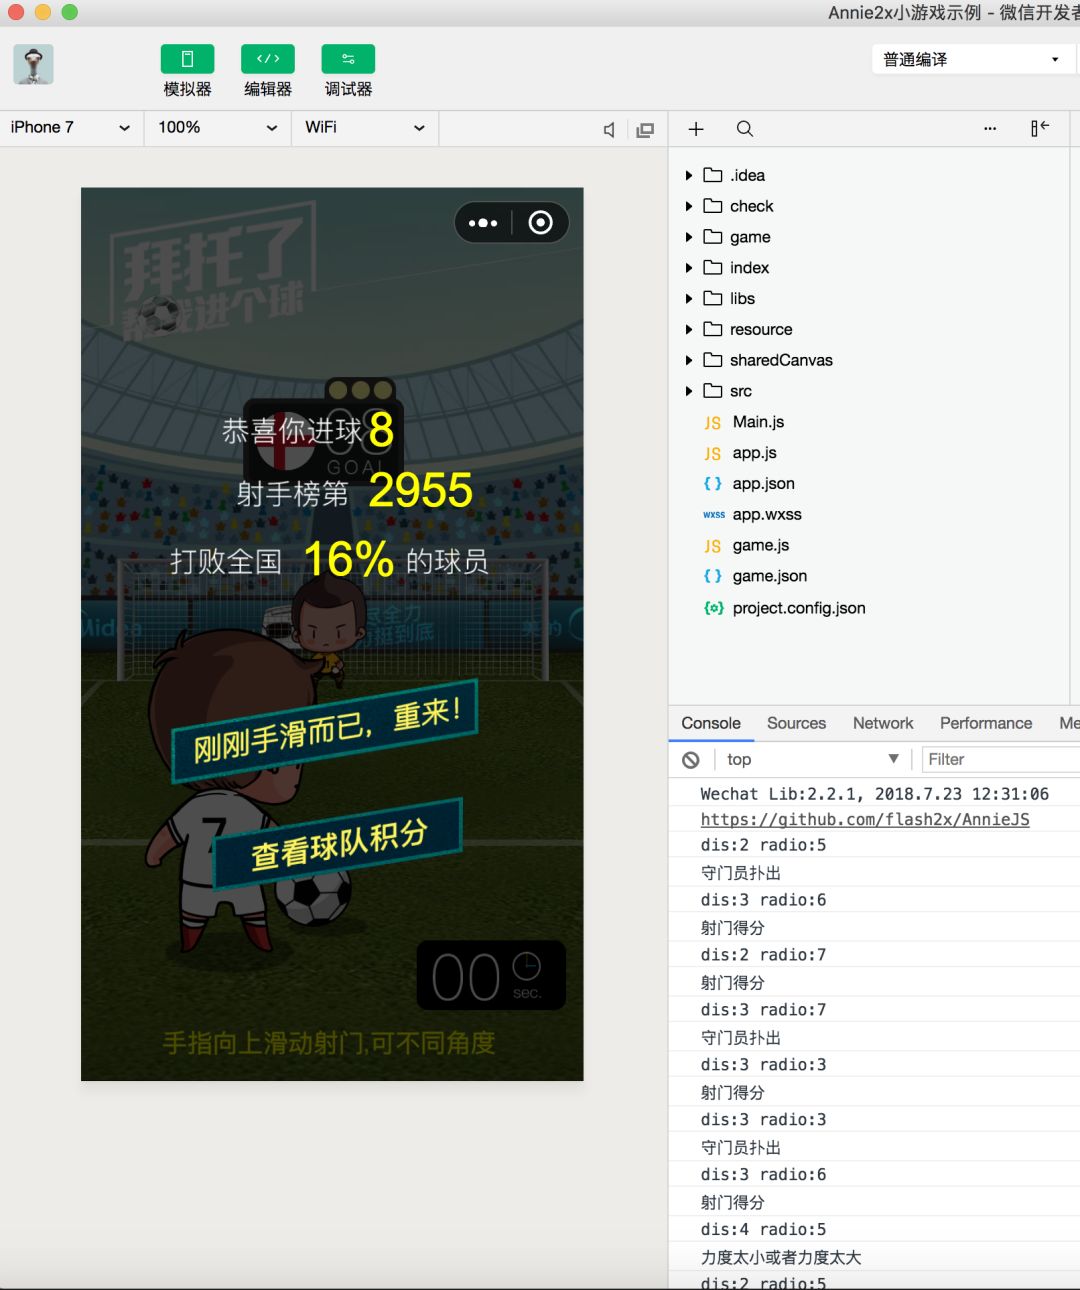
Task: Tap the 刚刚手滑而已，重来 retry button
Action: [x=325, y=730]
